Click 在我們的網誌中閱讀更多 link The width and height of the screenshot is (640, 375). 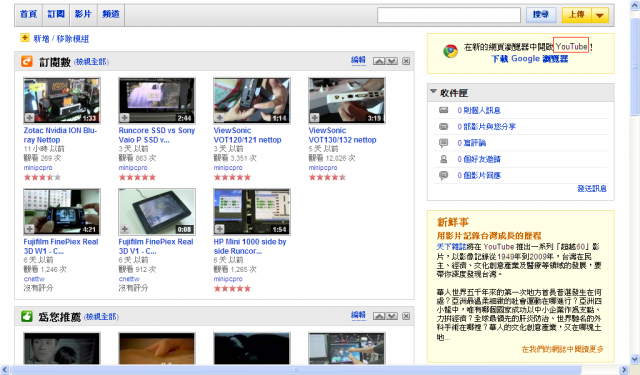tap(562, 349)
